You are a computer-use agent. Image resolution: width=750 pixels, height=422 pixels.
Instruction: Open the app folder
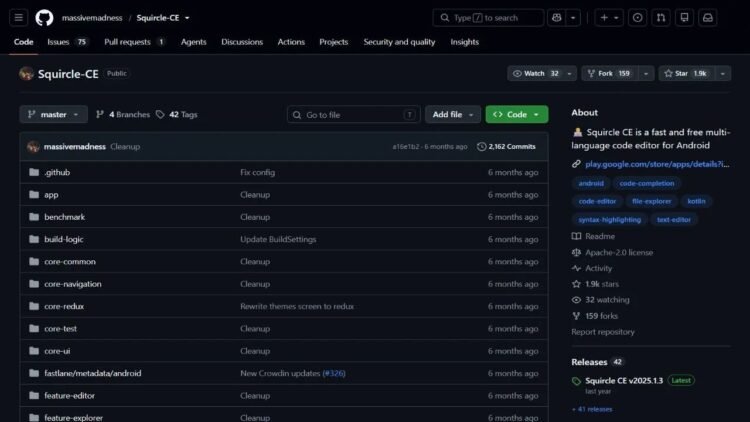51,195
